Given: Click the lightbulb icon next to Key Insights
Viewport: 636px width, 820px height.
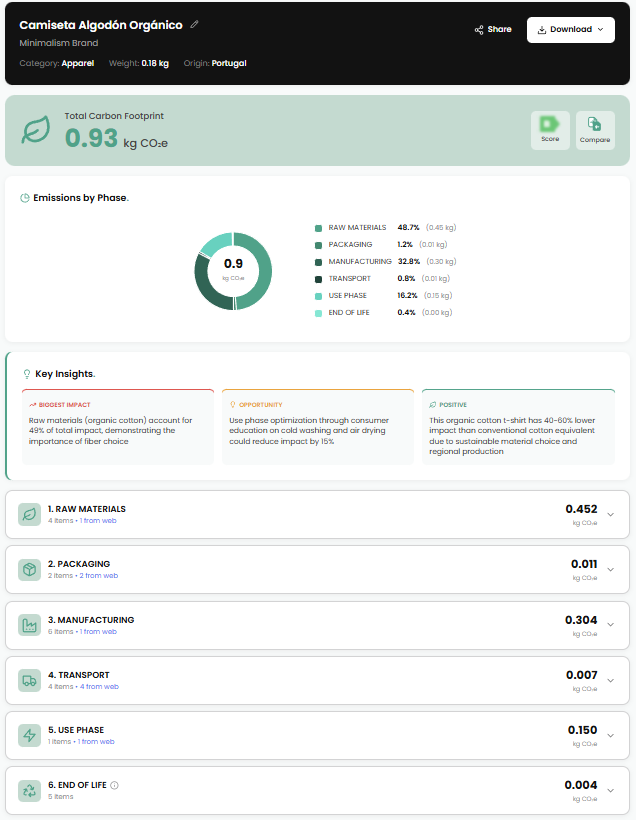Looking at the screenshot, I should tap(27, 374).
